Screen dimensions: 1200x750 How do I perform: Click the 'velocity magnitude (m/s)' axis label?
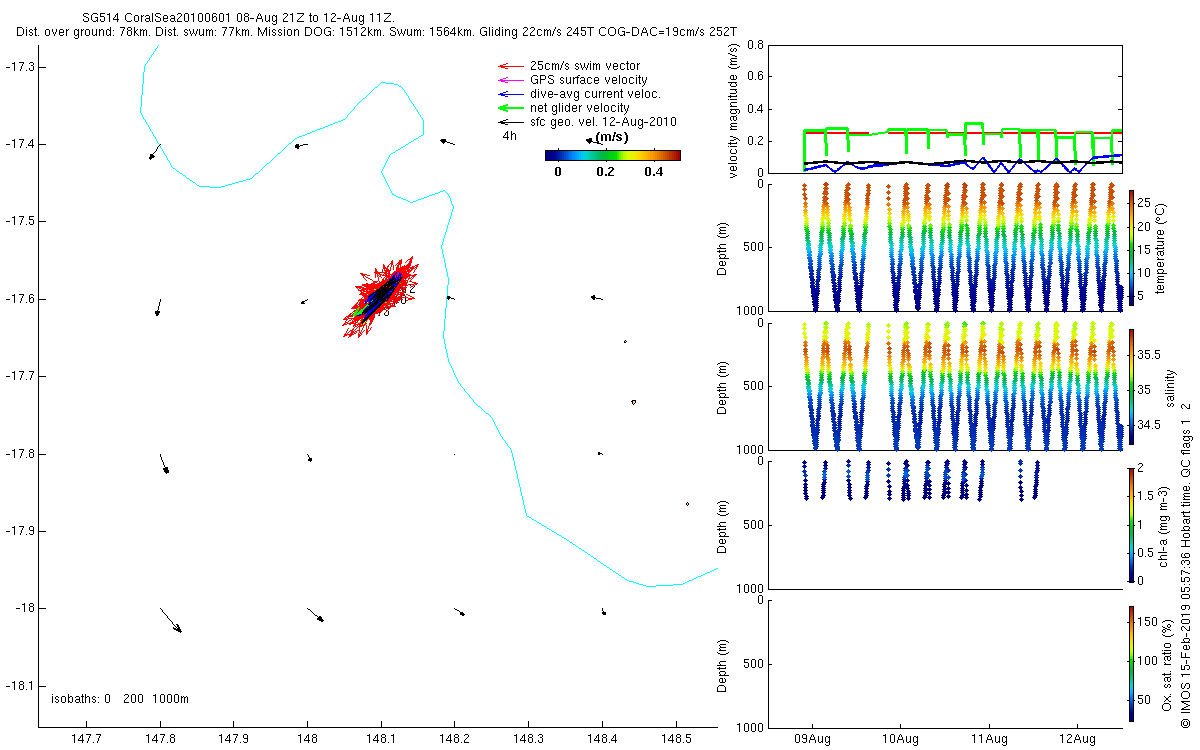tap(733, 110)
